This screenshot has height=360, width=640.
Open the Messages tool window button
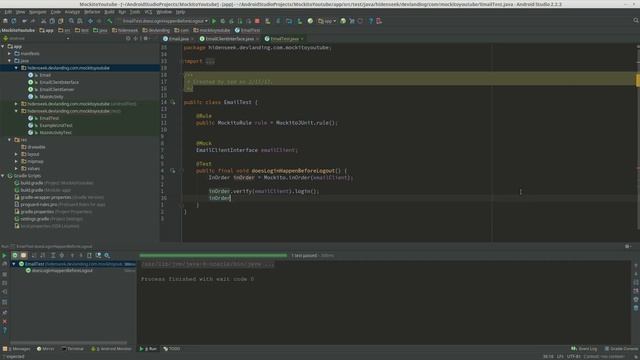point(16,349)
